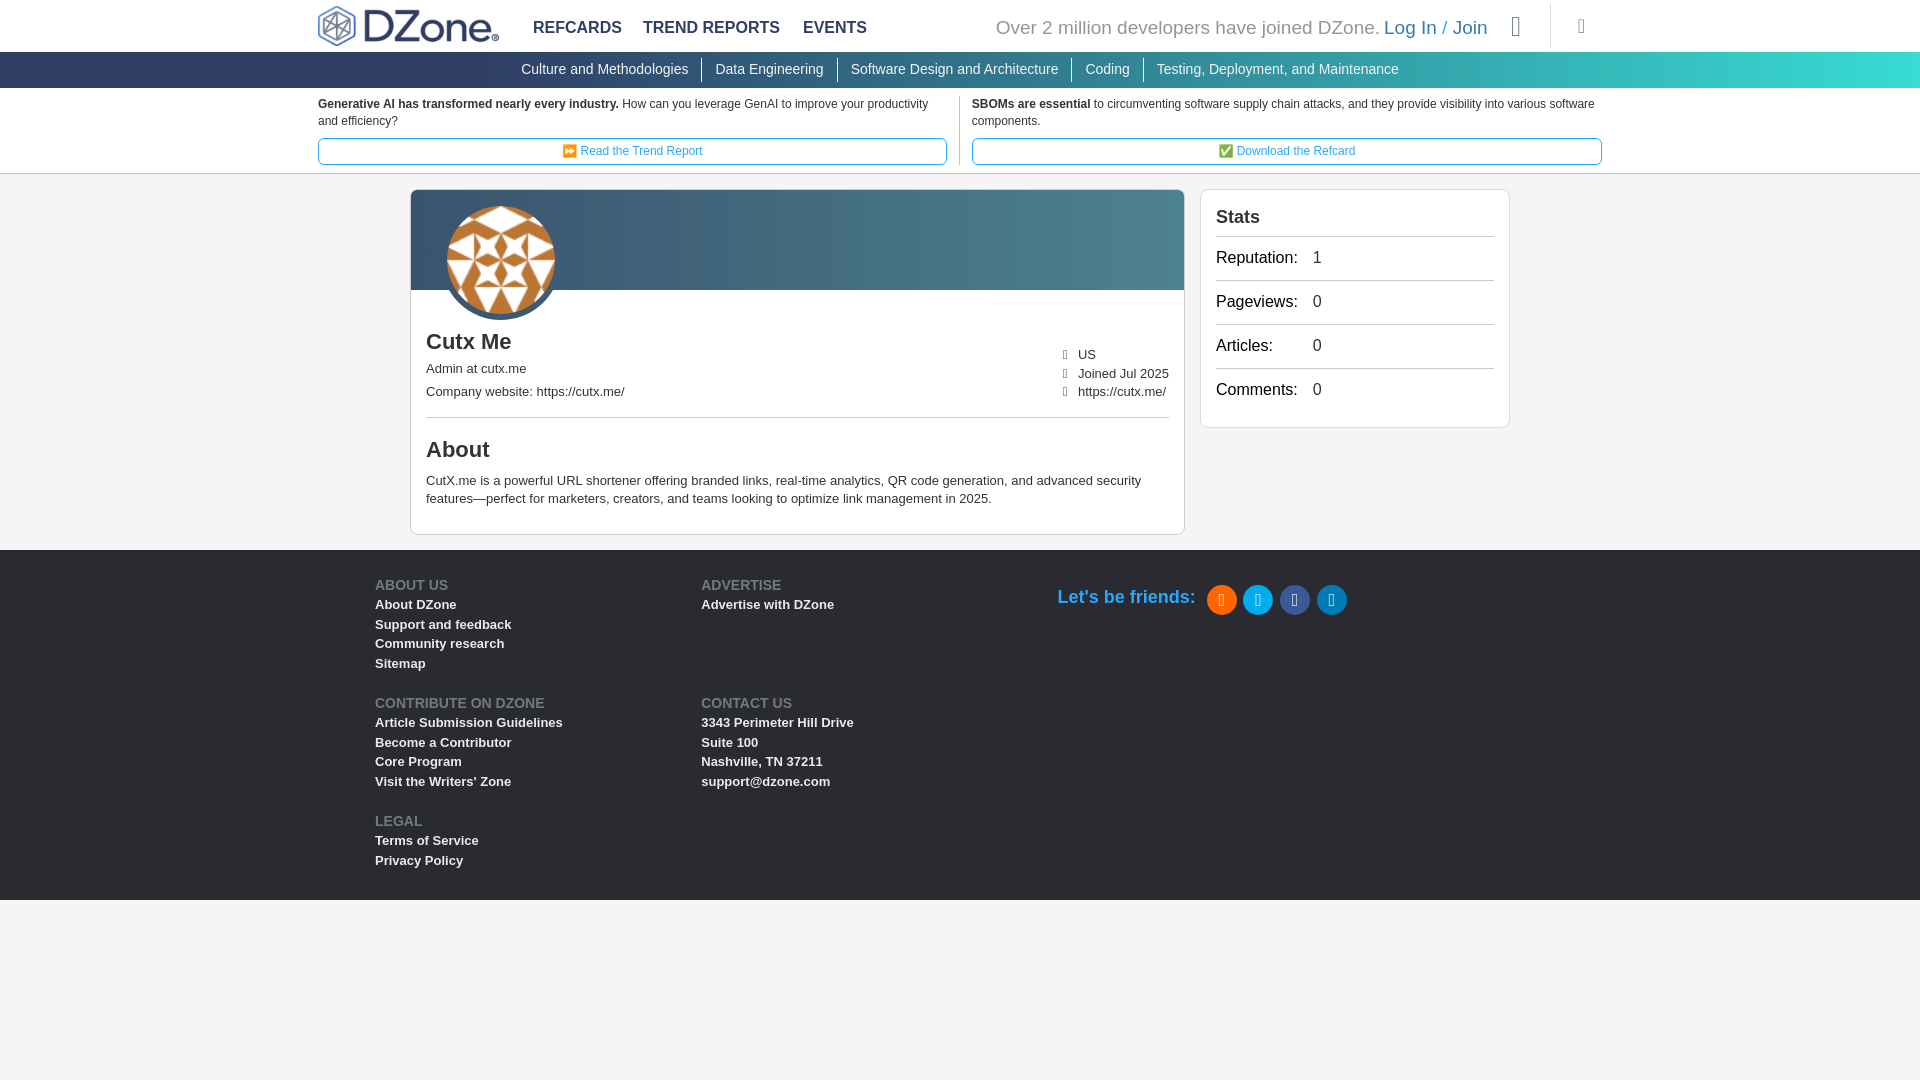Open Terms of Service link
The width and height of the screenshot is (1920, 1080).
pos(426,841)
